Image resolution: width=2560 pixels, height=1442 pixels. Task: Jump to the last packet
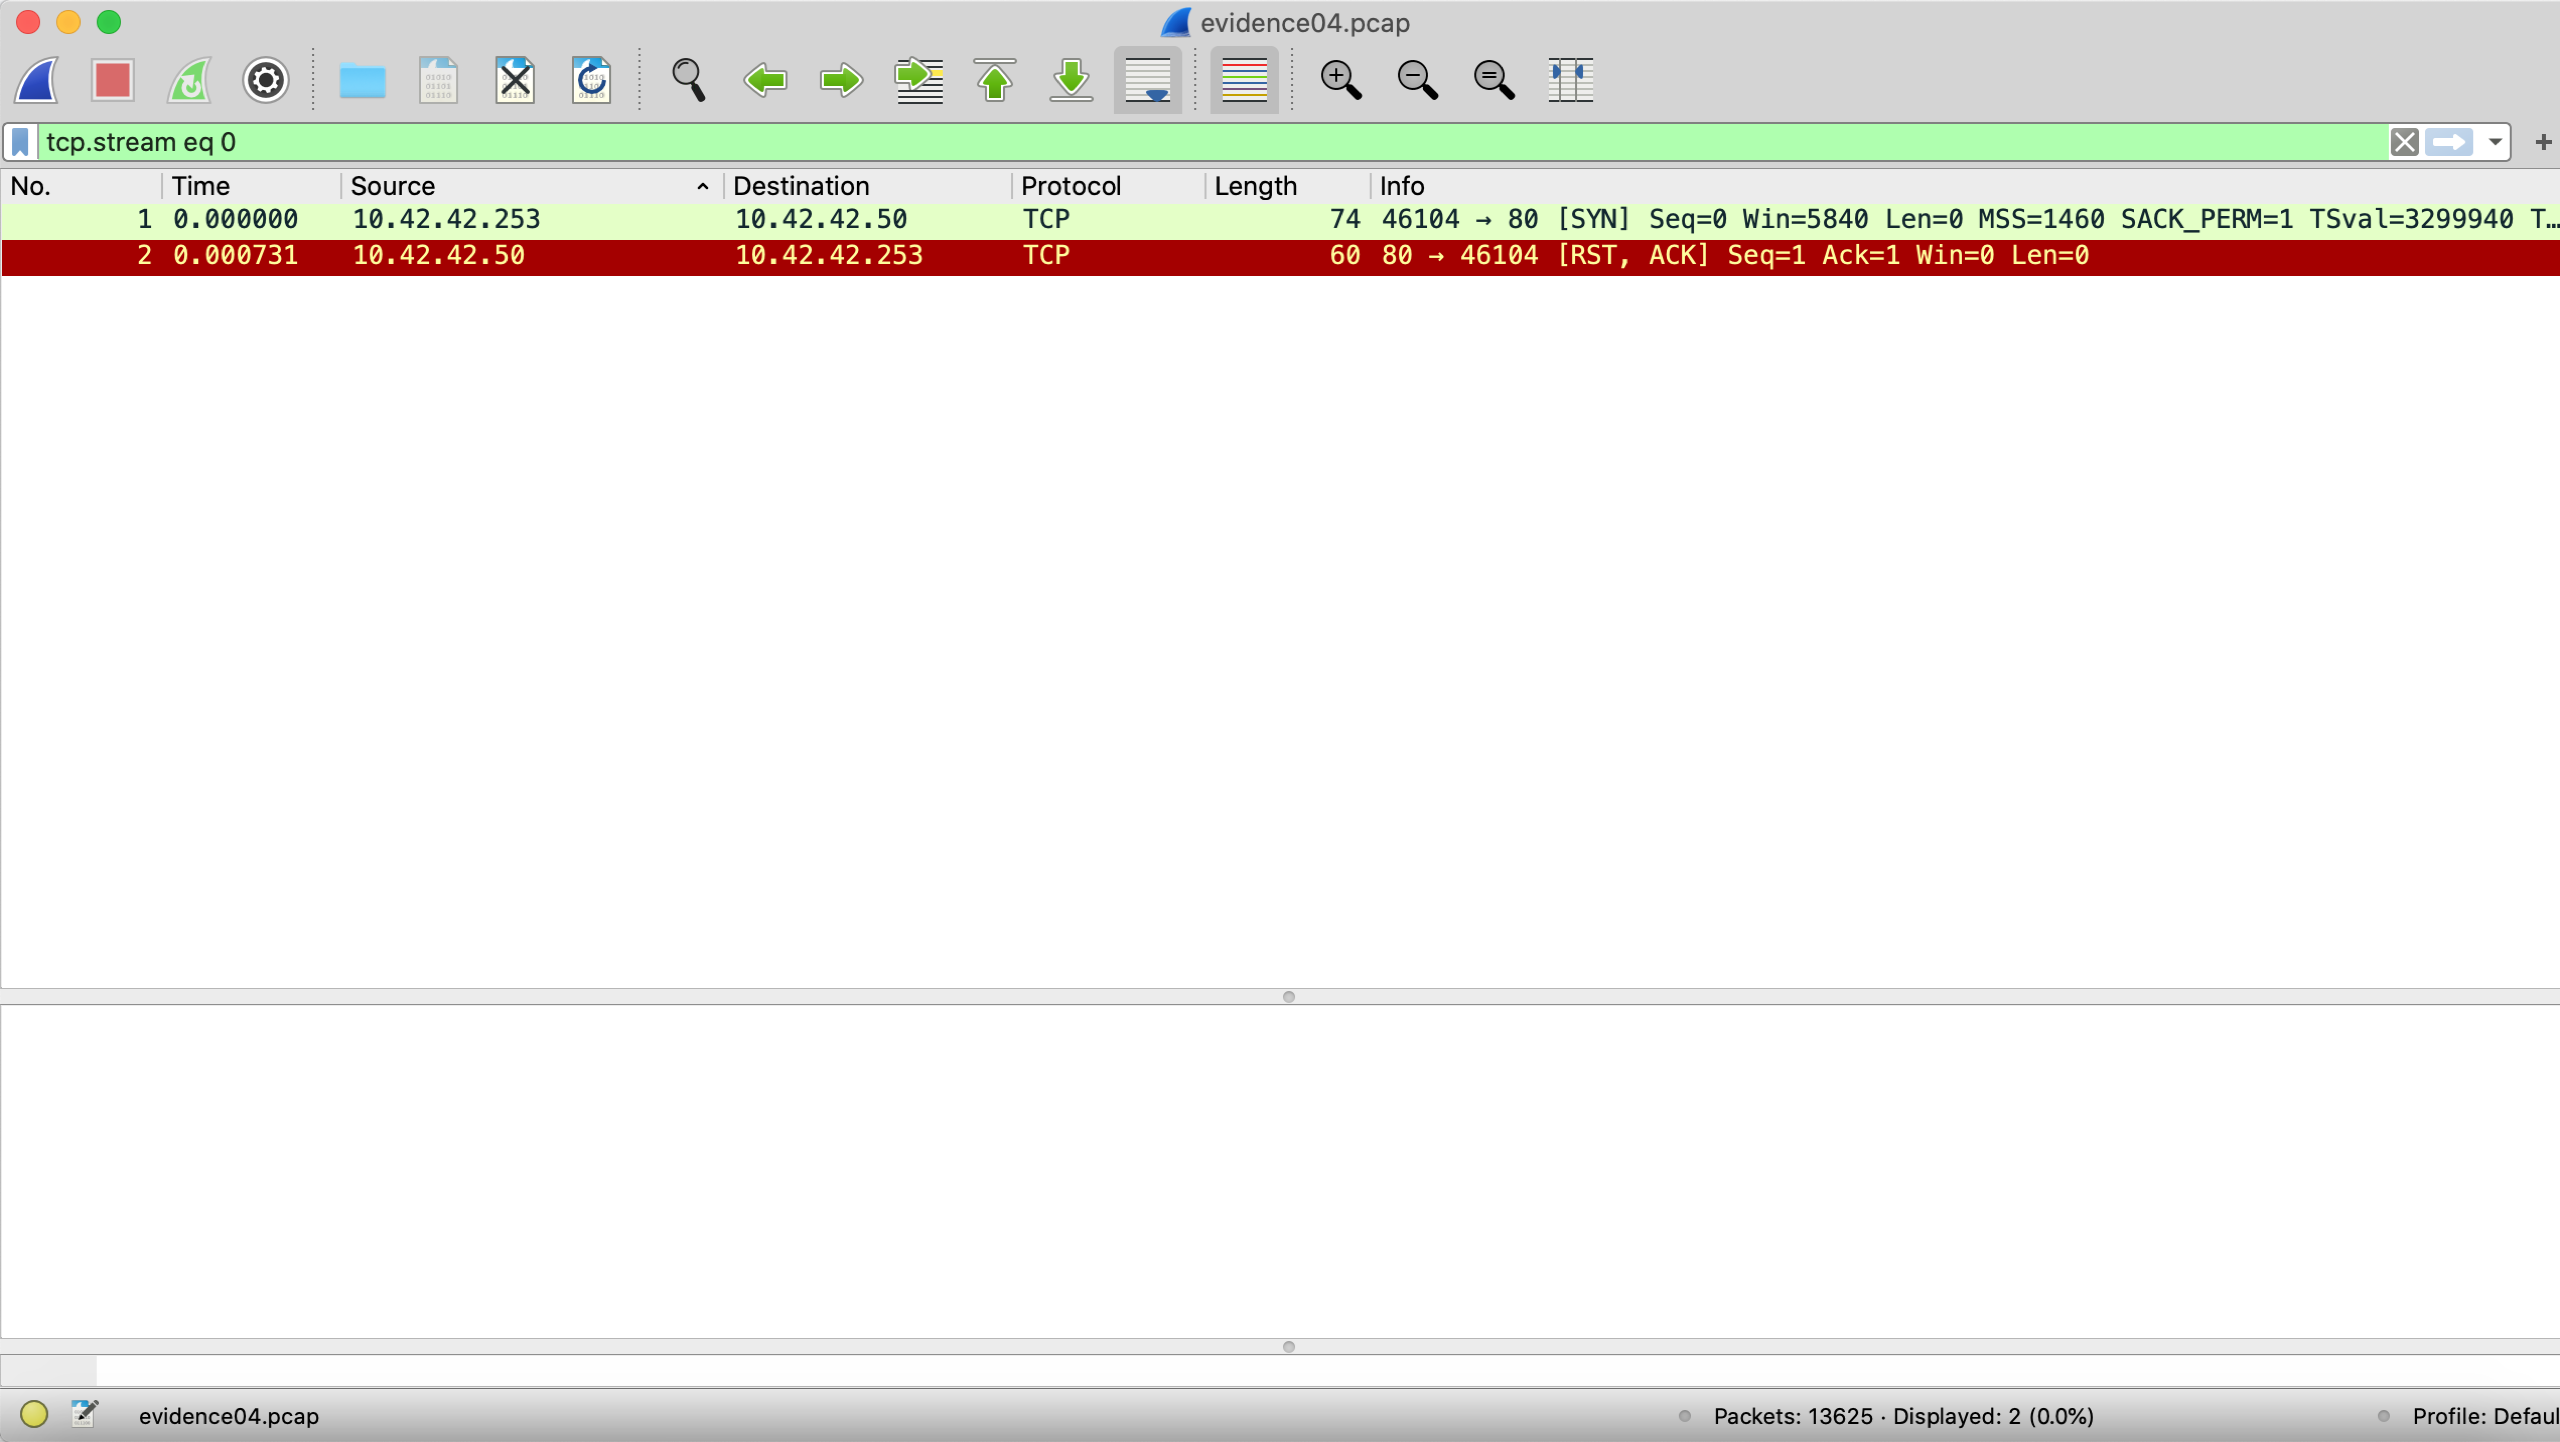[x=1071, y=80]
